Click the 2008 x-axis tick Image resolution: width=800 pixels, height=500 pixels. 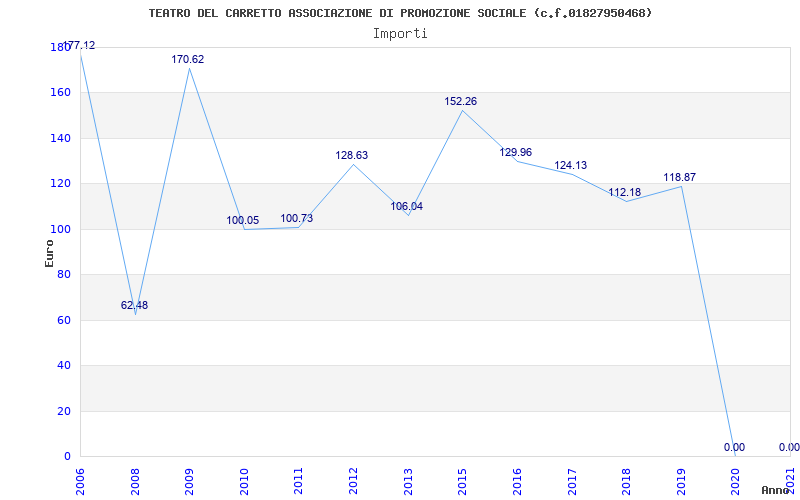coord(135,482)
